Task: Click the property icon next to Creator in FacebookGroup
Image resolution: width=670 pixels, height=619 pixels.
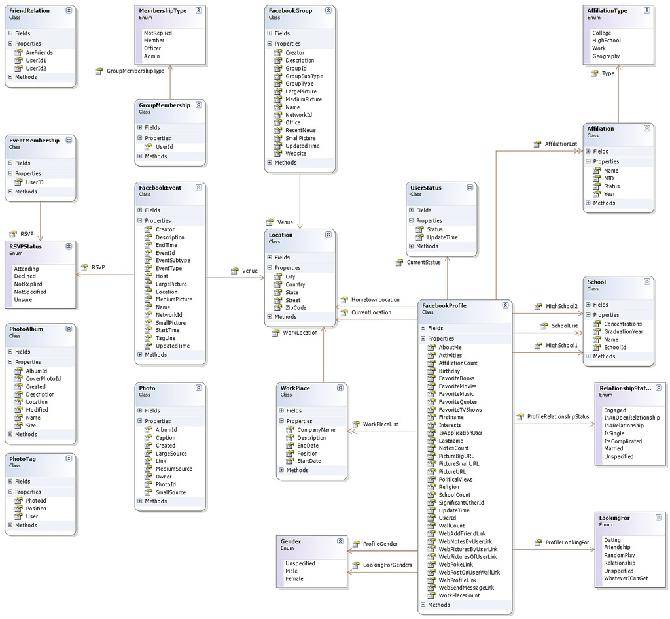Action: click(278, 53)
